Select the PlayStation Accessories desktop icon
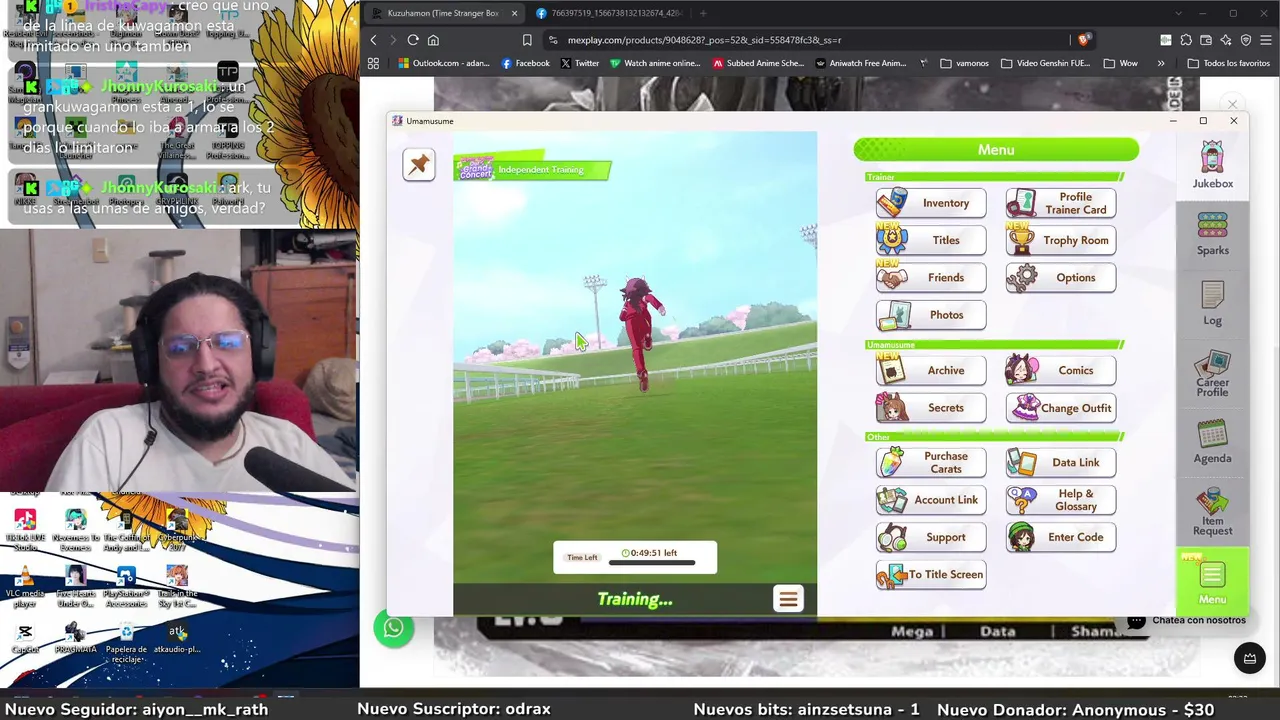Screen dimensions: 1280x720 pos(126,587)
